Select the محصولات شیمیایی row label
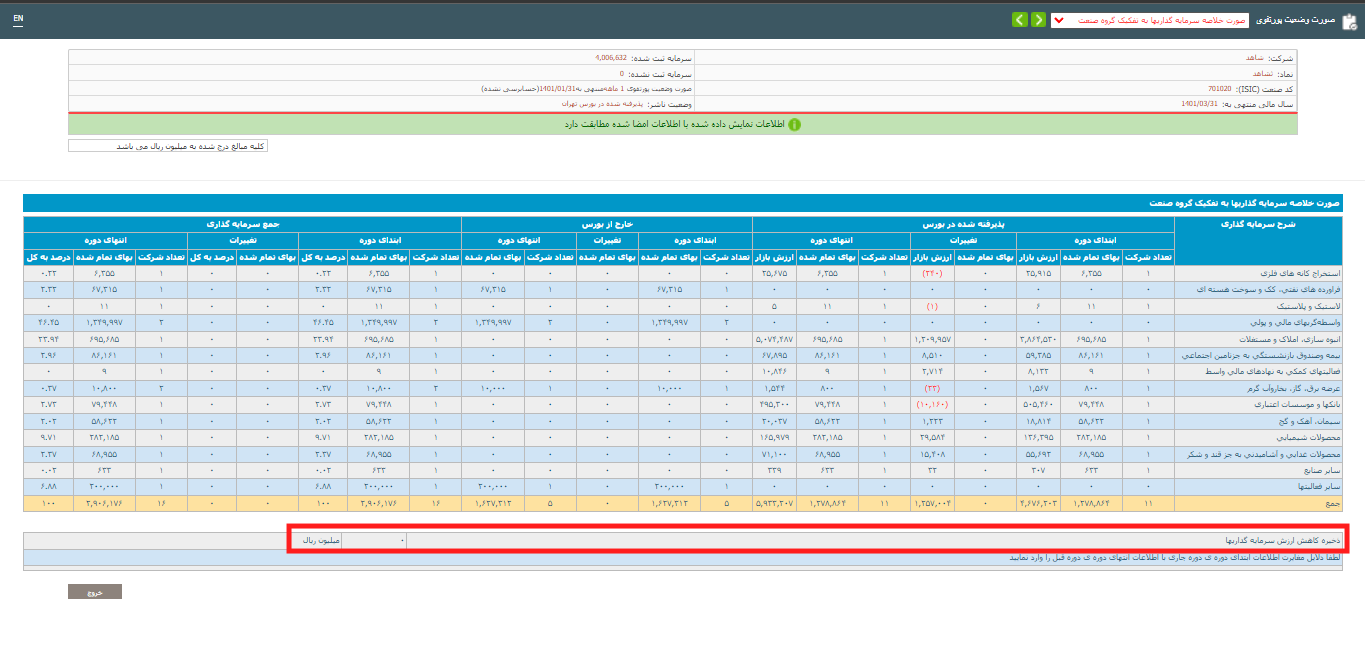 (1307, 437)
